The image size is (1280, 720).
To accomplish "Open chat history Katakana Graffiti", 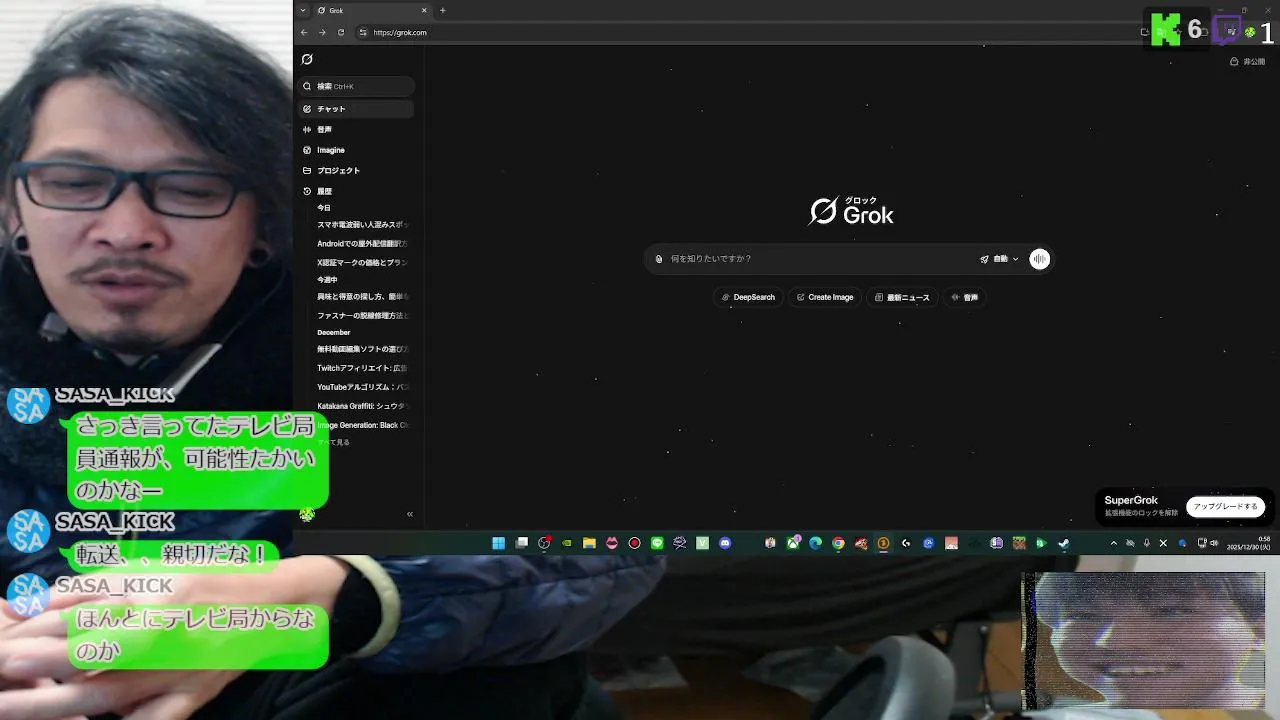I will coord(362,406).
